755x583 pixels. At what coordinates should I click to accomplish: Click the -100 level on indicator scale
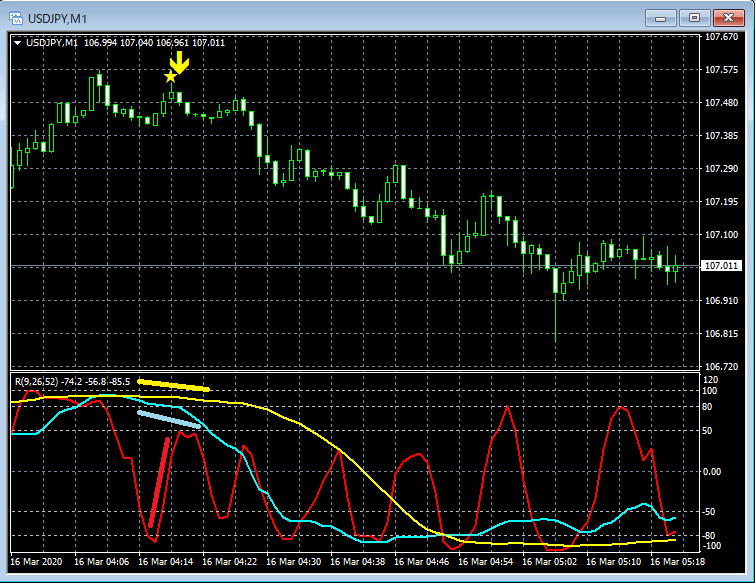click(x=710, y=546)
